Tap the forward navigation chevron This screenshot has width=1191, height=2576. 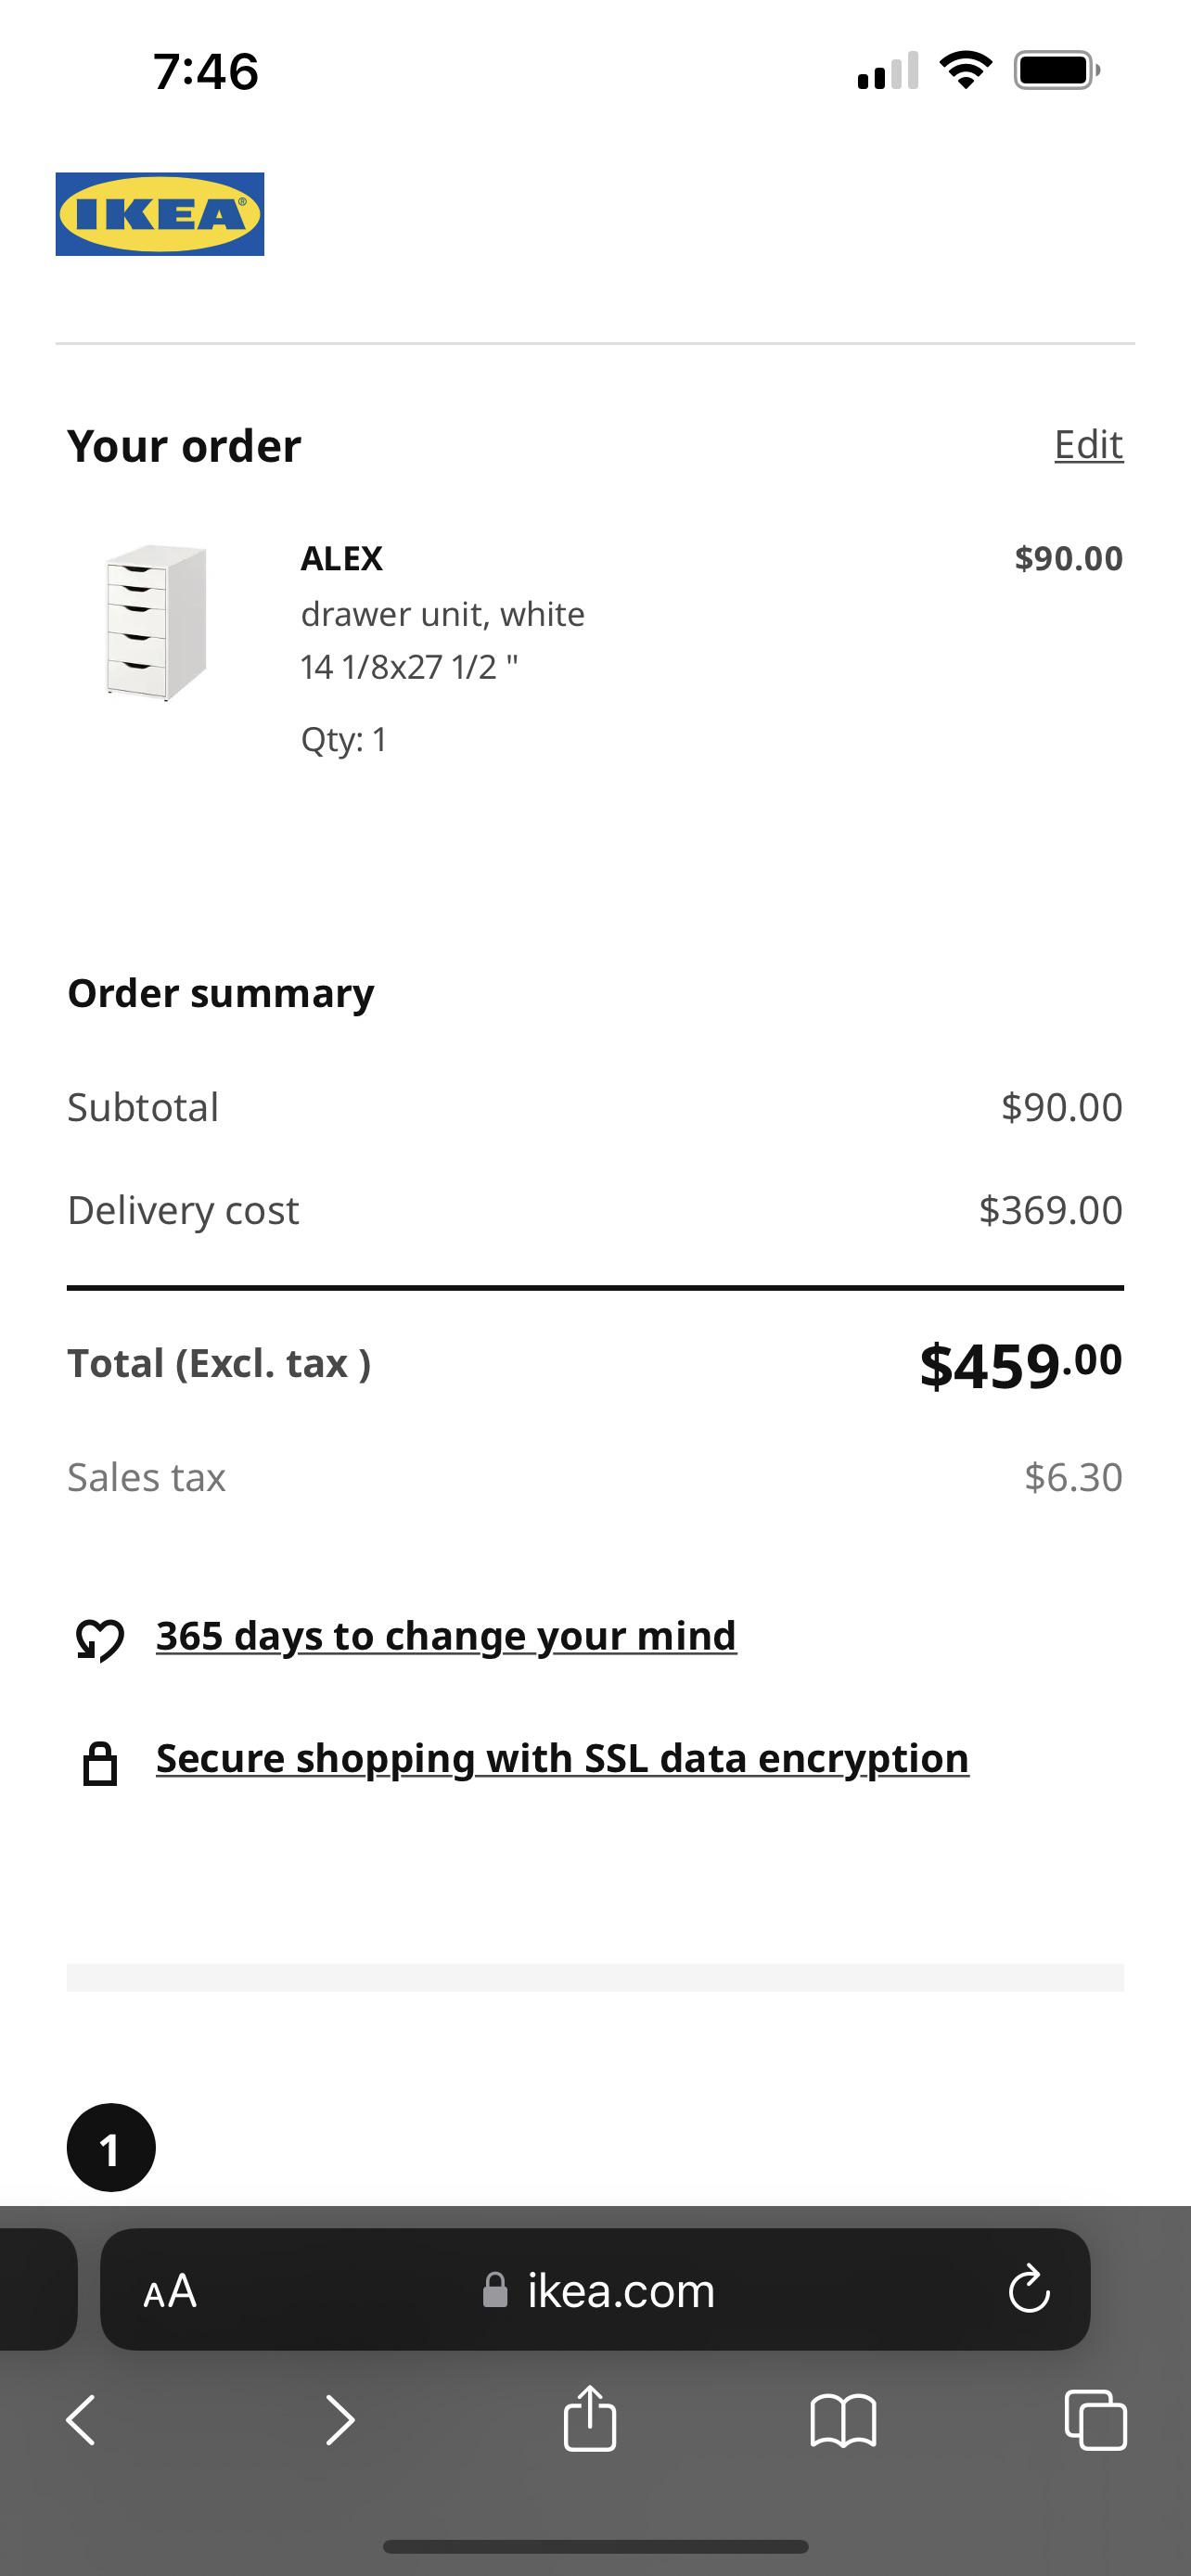point(340,2421)
